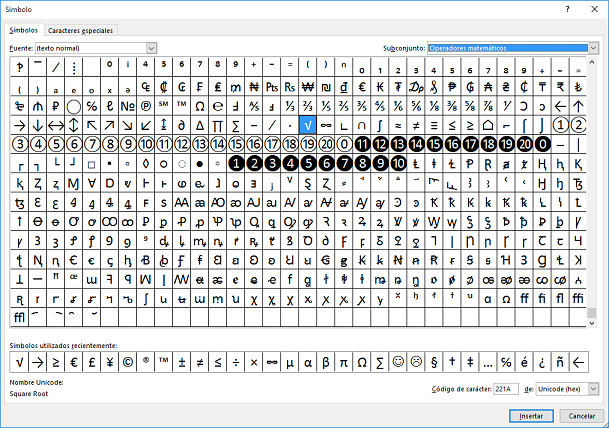Image resolution: width=609 pixels, height=428 pixels.
Task: Select recently used pi π symbol
Action: click(344, 362)
